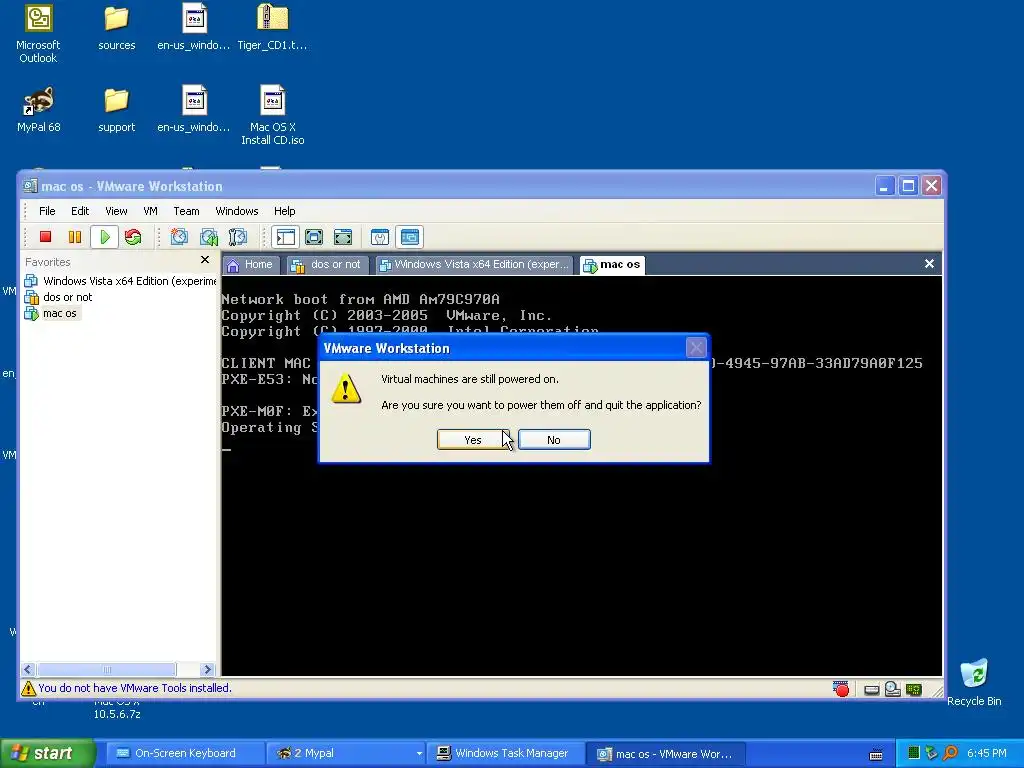Viewport: 1024px width, 768px height.
Task: Click the Favorites scrollbar right arrow
Action: 207,669
